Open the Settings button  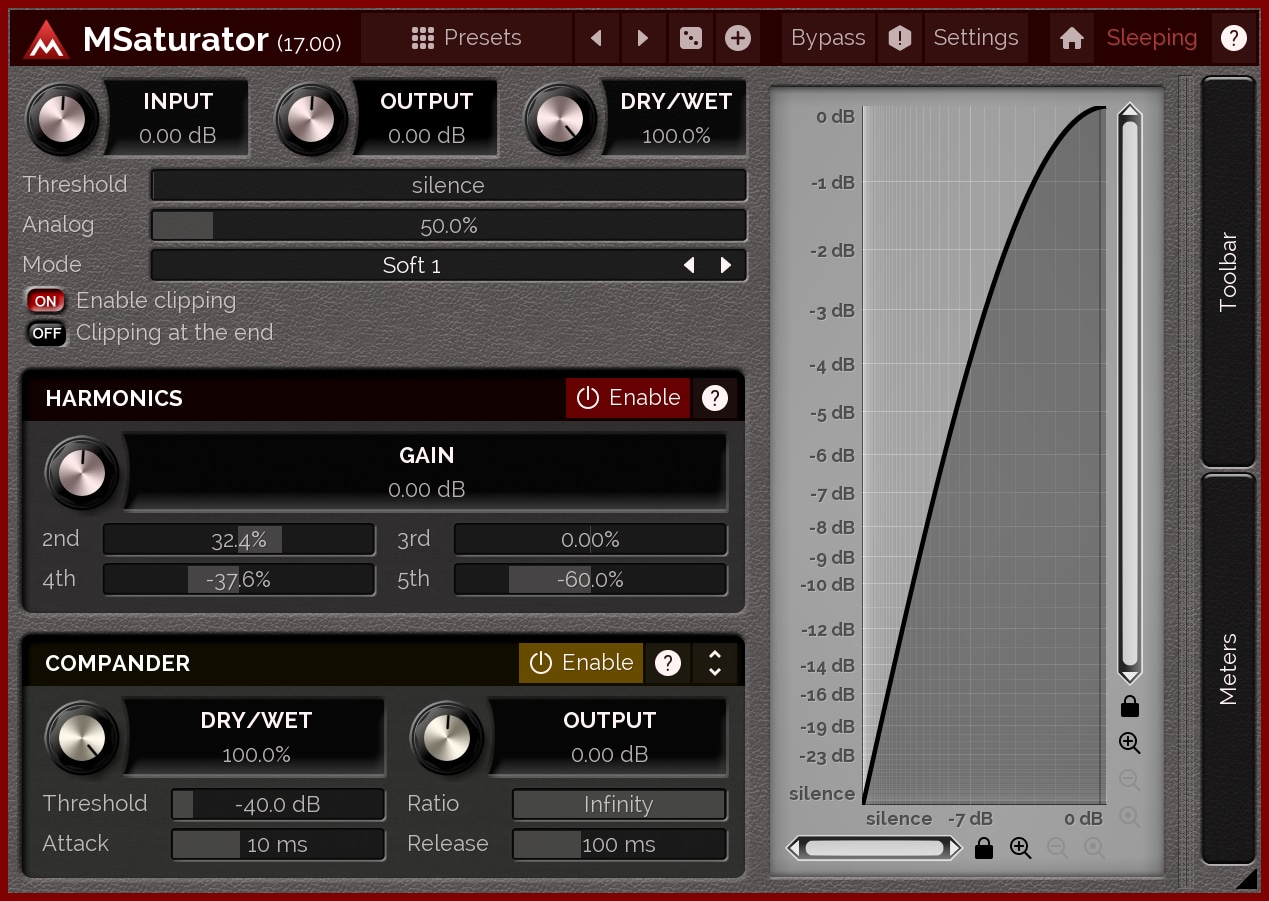[976, 39]
